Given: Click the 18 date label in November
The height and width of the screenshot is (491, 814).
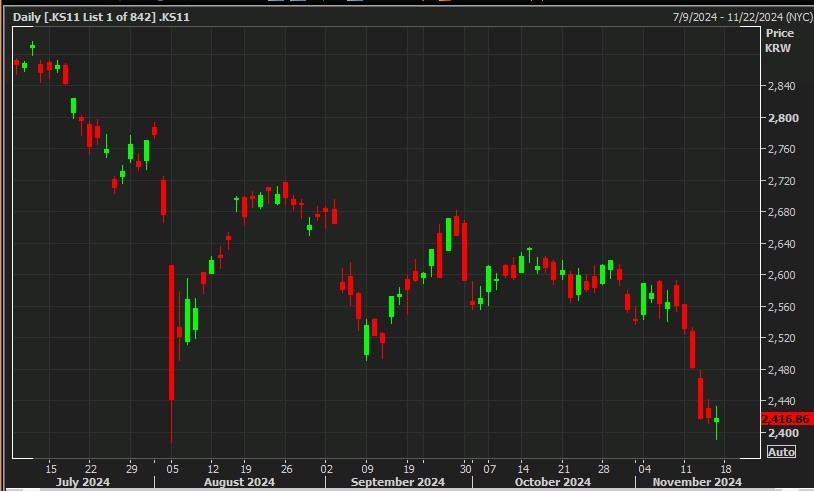Looking at the screenshot, I should click(x=726, y=469).
